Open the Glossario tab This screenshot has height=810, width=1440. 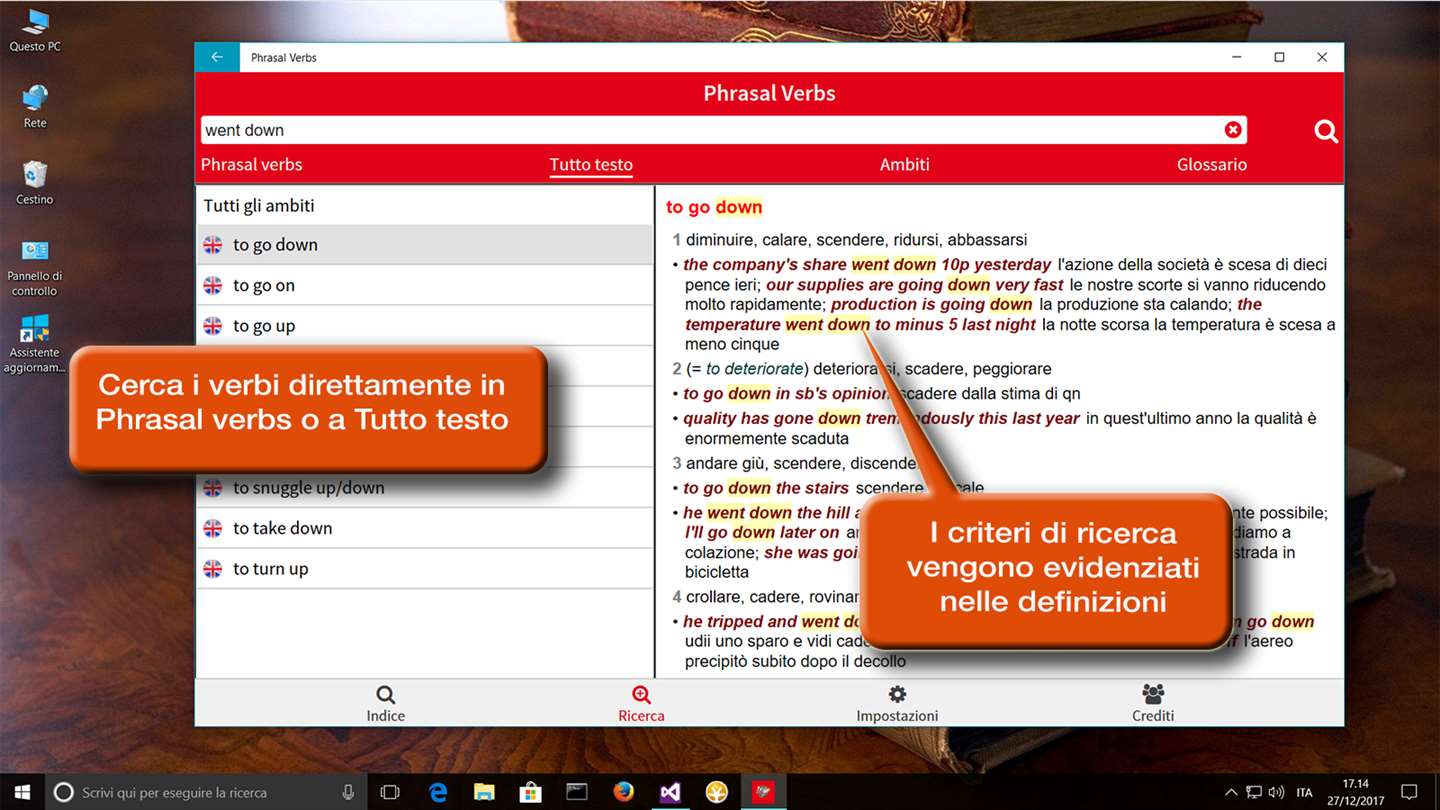point(1212,165)
